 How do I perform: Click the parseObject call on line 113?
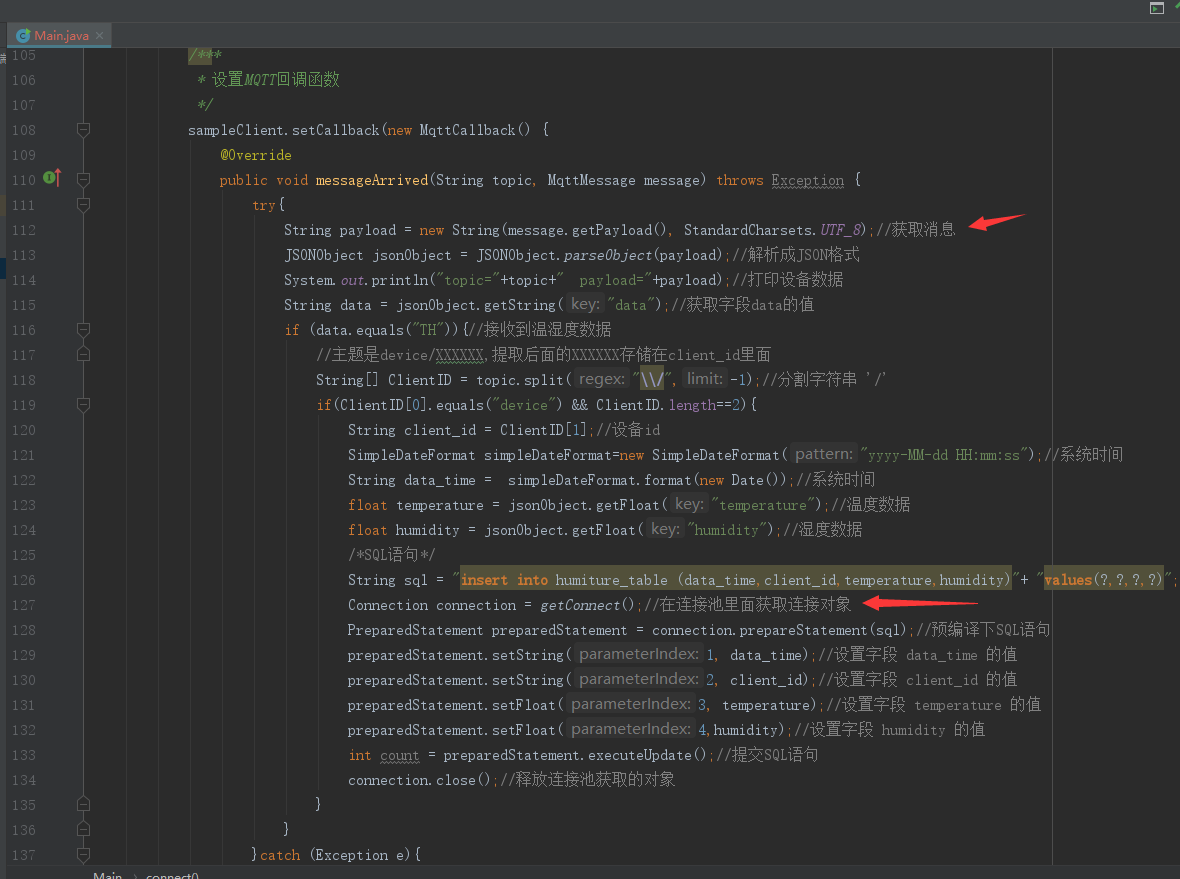click(608, 255)
